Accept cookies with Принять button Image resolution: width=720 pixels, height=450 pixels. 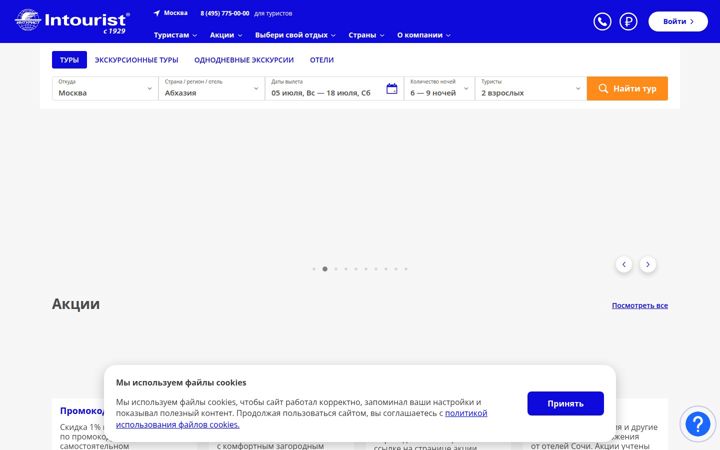(x=565, y=404)
